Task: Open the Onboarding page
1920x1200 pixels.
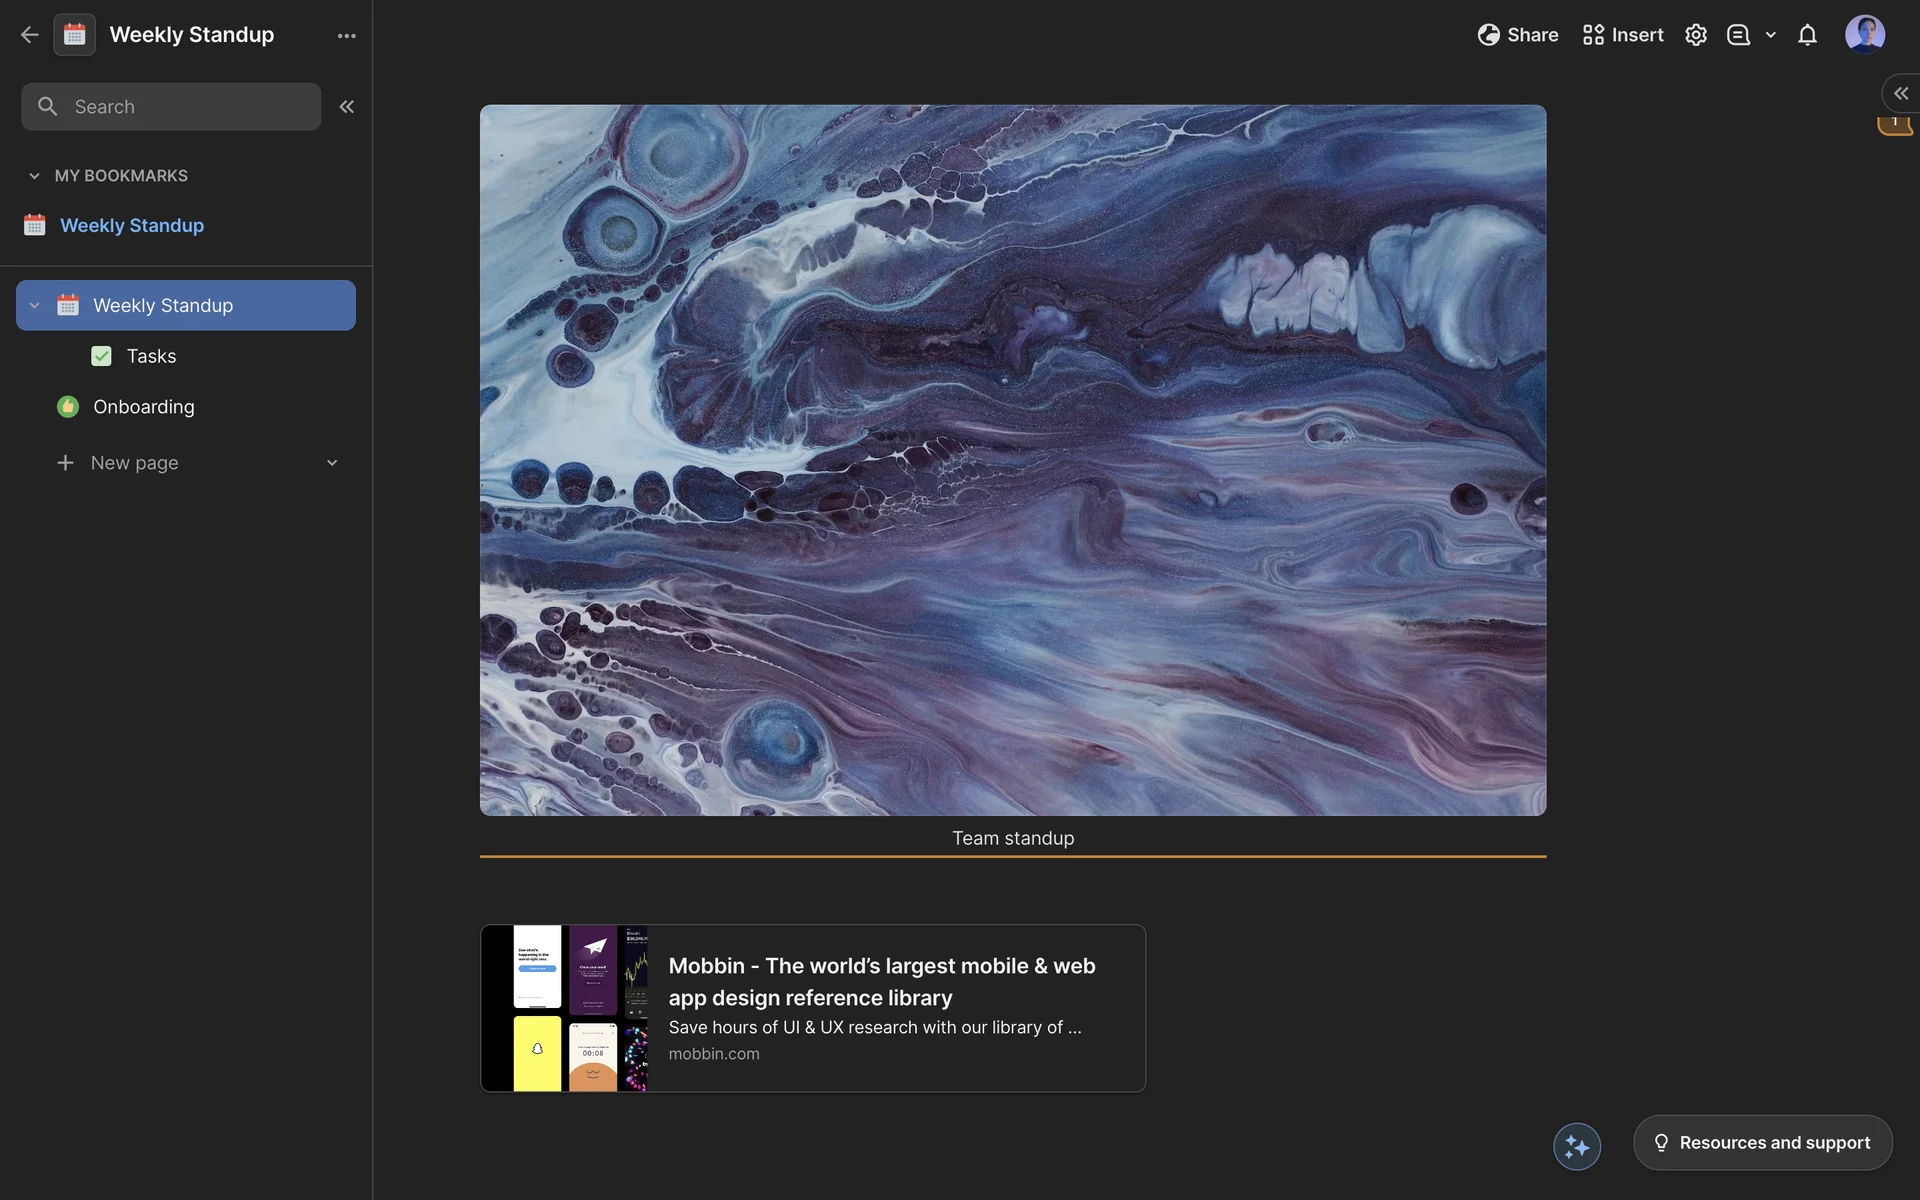Action: tap(143, 407)
